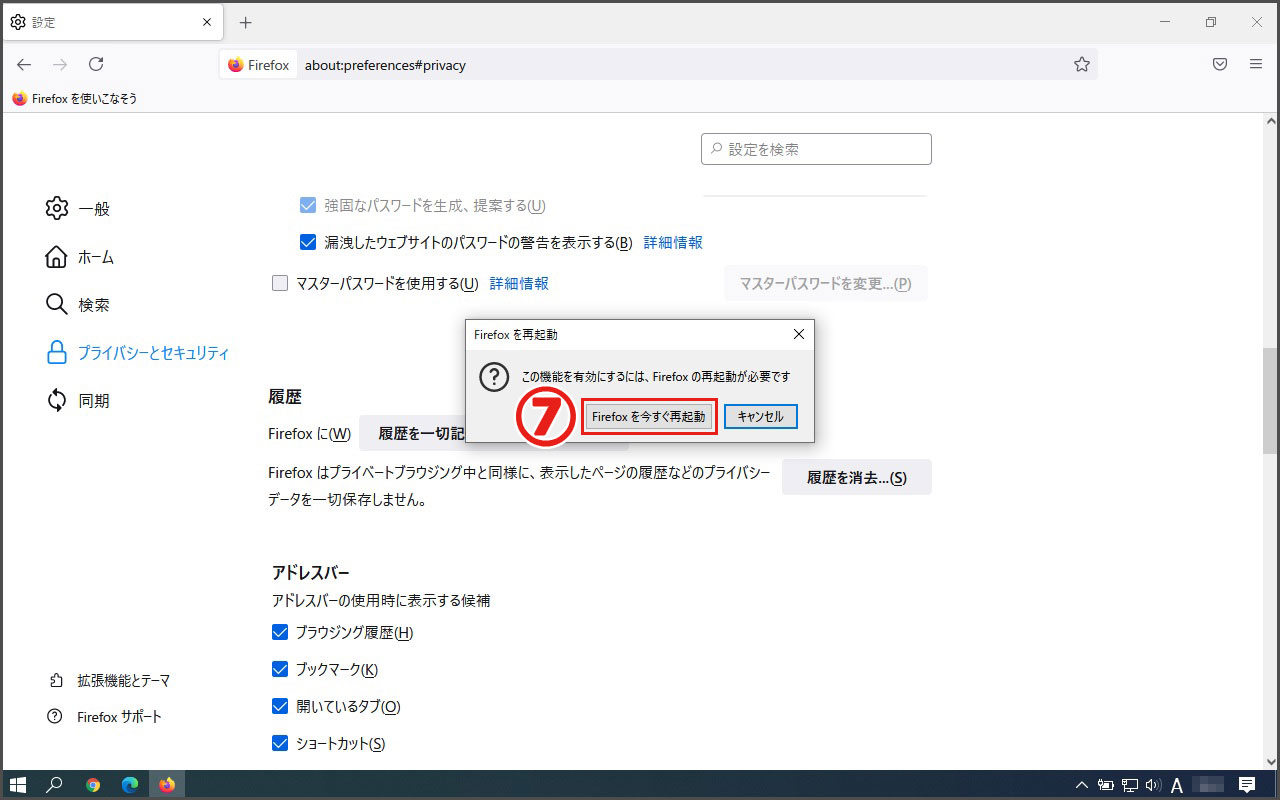Open the Firefox hamburger menu

[x=1256, y=64]
